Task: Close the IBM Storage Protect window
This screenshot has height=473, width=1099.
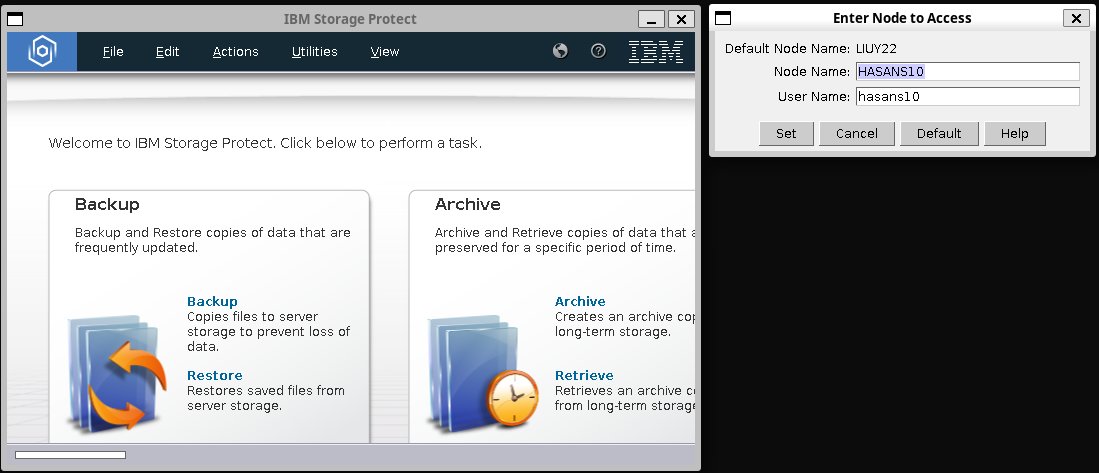Action: tap(681, 19)
